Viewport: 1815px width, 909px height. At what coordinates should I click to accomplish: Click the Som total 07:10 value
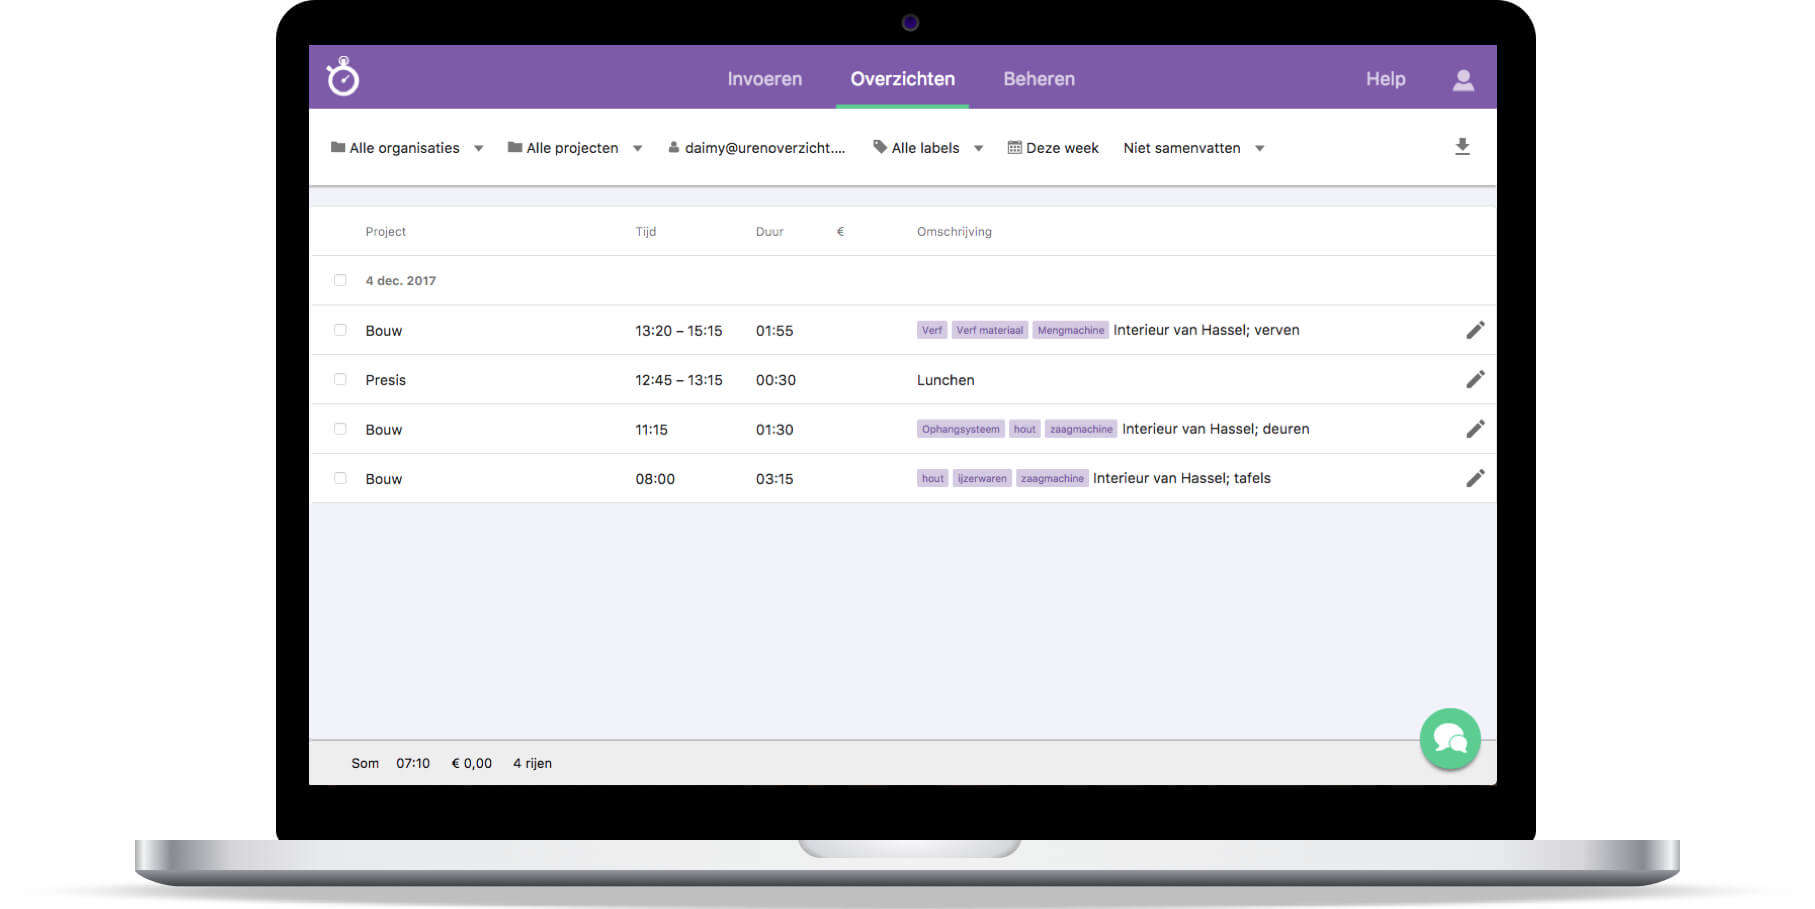pyautogui.click(x=413, y=763)
